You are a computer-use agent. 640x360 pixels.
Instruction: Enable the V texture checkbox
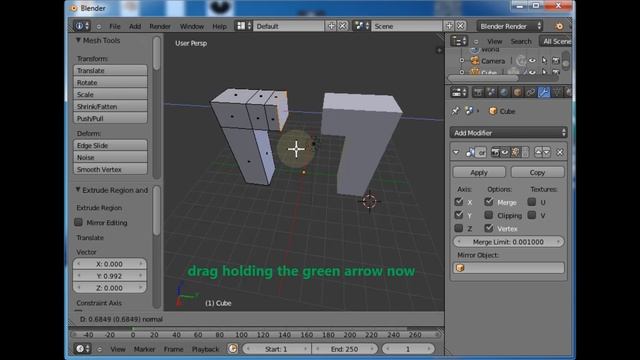(x=532, y=215)
